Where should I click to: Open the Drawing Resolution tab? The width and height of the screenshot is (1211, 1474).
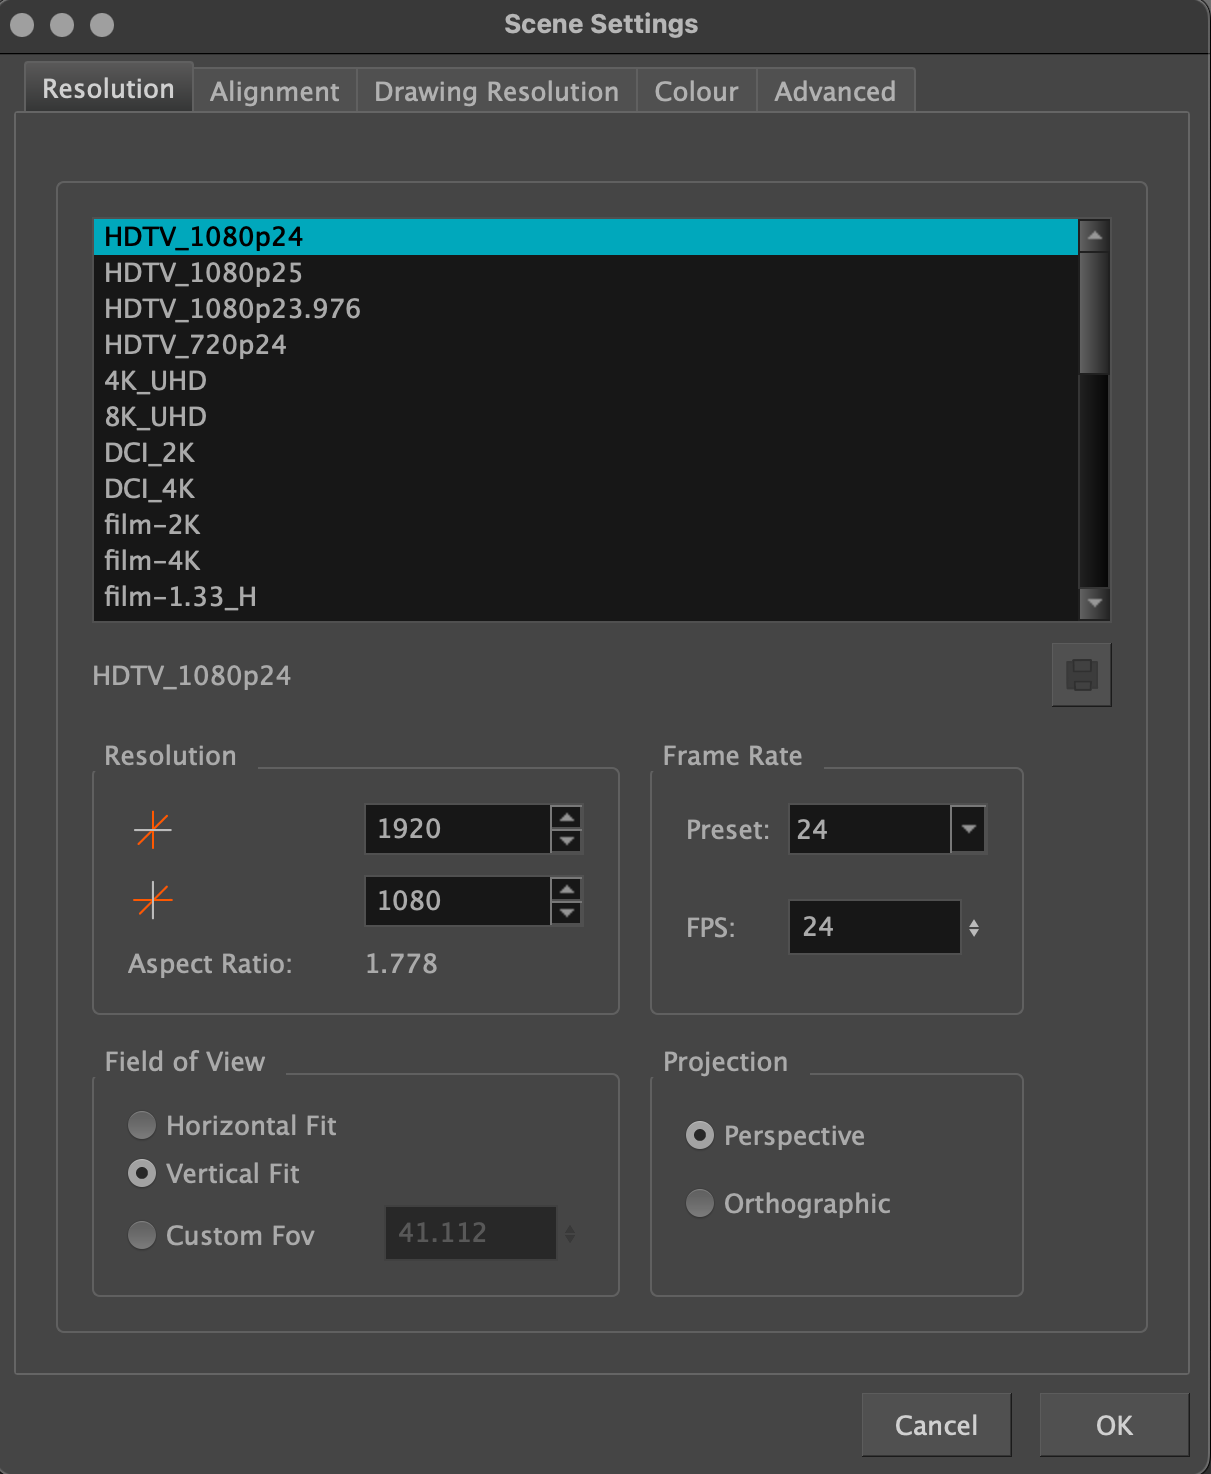click(x=496, y=91)
